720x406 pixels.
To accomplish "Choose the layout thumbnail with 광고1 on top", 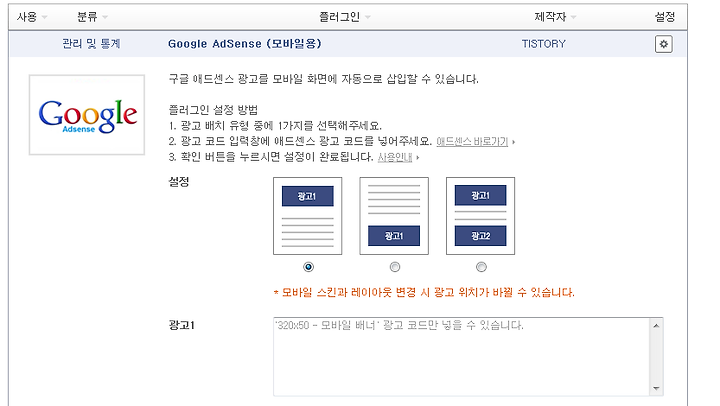I will point(308,216).
